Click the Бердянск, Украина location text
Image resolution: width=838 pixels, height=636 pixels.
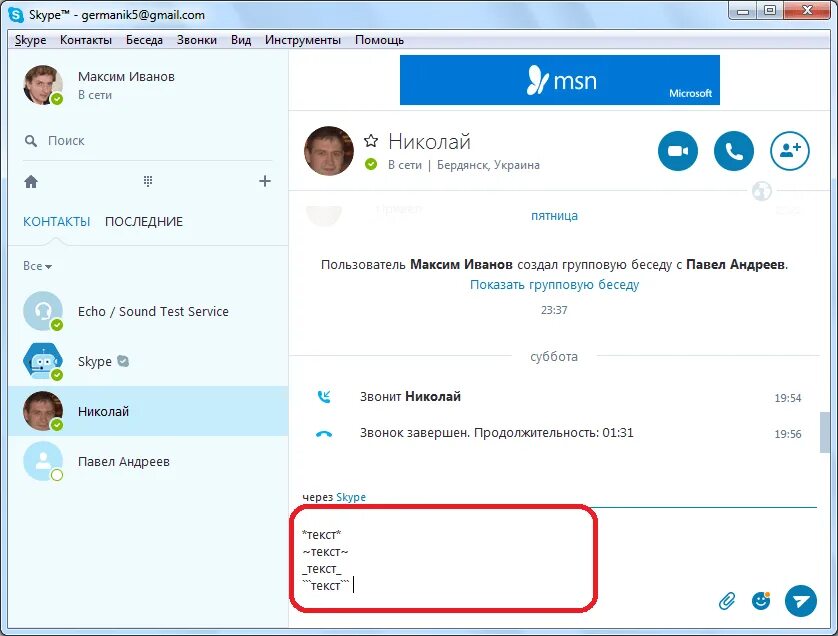(x=488, y=165)
